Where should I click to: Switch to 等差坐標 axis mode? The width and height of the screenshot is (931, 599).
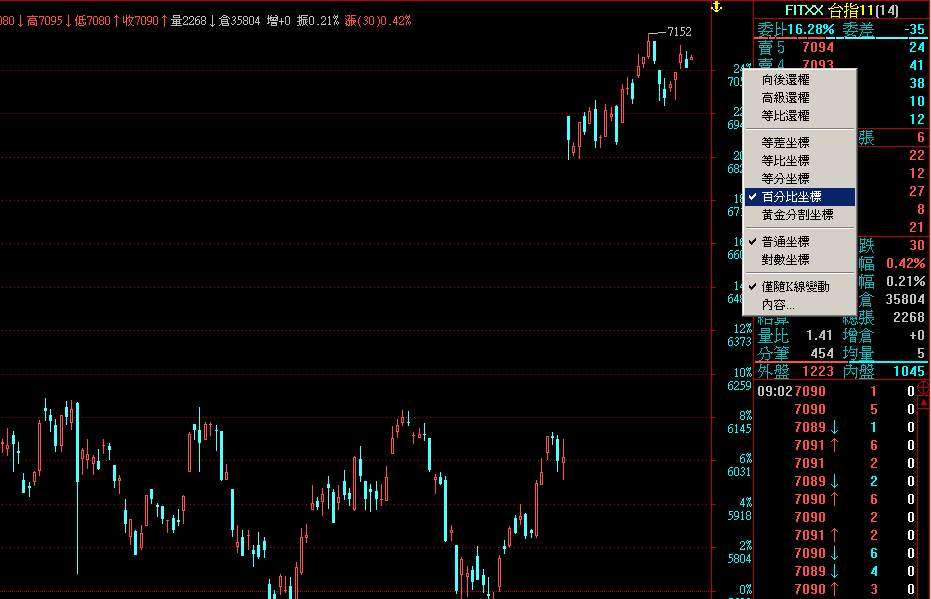786,143
